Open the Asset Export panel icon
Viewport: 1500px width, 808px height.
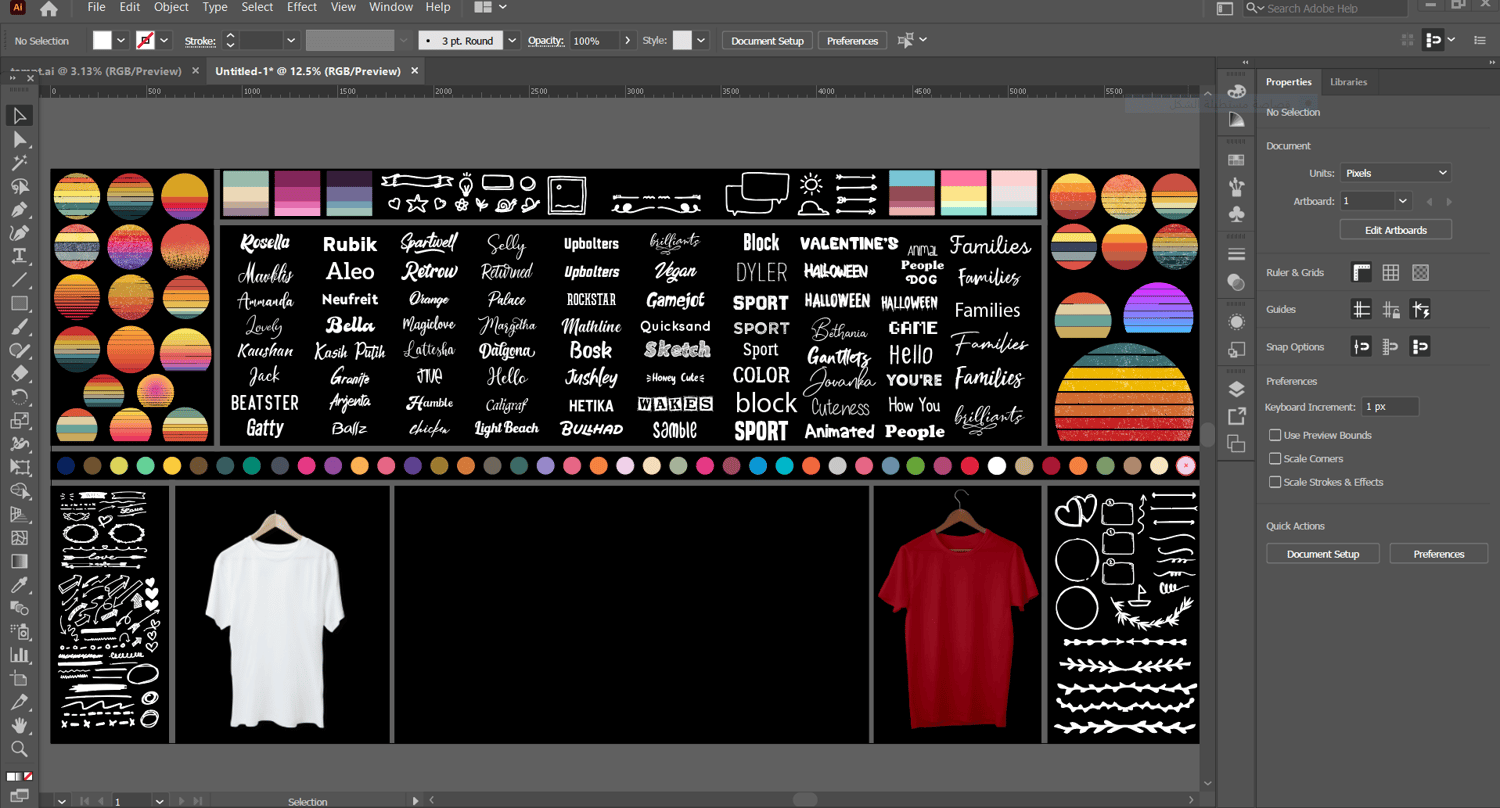point(1237,416)
